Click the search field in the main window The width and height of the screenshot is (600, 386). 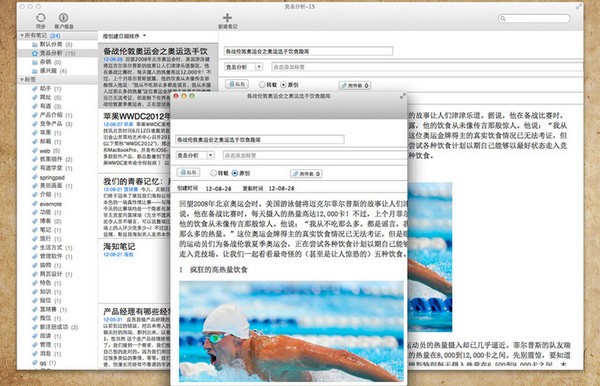534,18
